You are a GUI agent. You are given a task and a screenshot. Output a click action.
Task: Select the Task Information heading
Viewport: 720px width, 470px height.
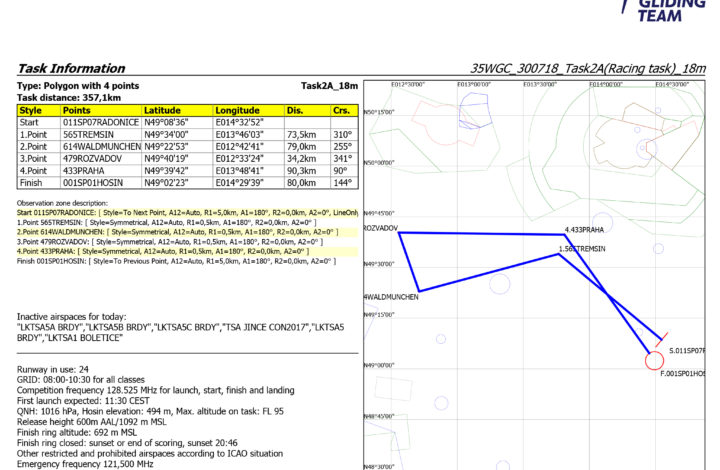(x=71, y=69)
